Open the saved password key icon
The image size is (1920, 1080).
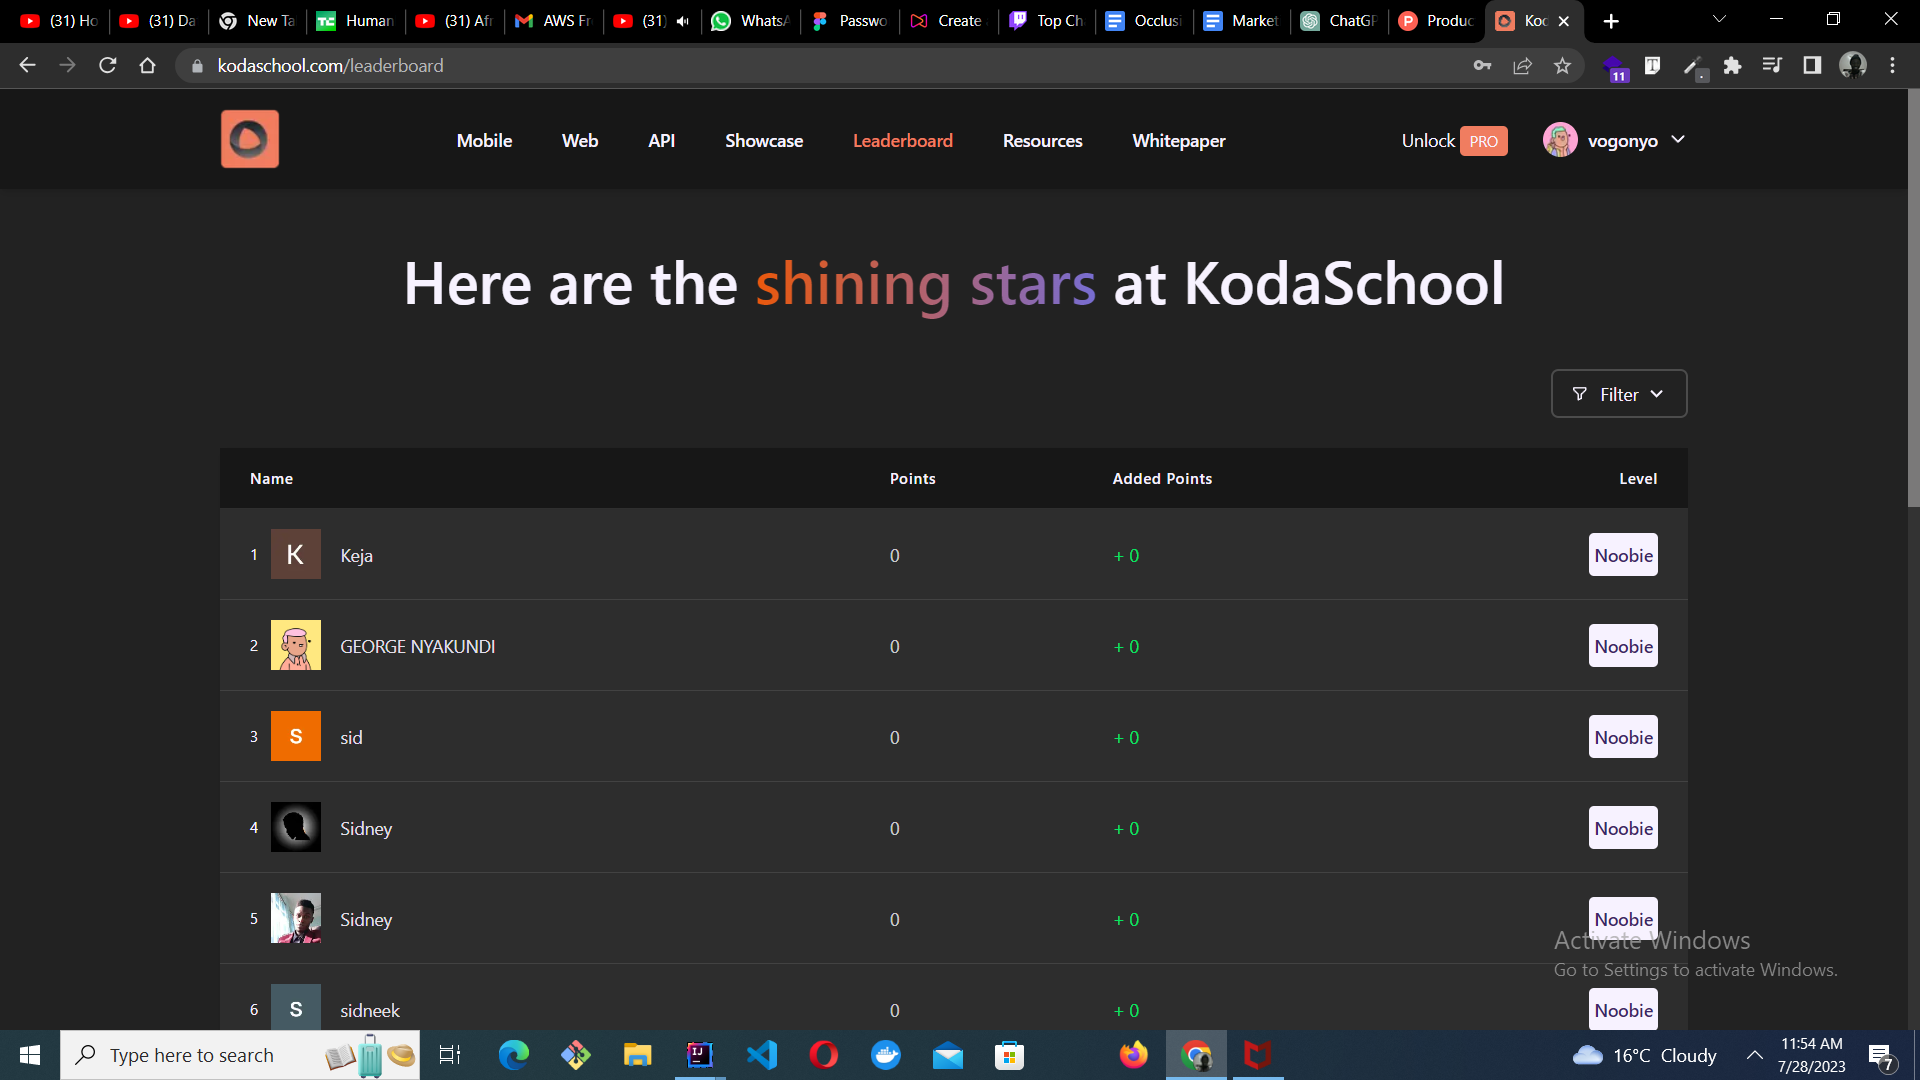coord(1482,65)
